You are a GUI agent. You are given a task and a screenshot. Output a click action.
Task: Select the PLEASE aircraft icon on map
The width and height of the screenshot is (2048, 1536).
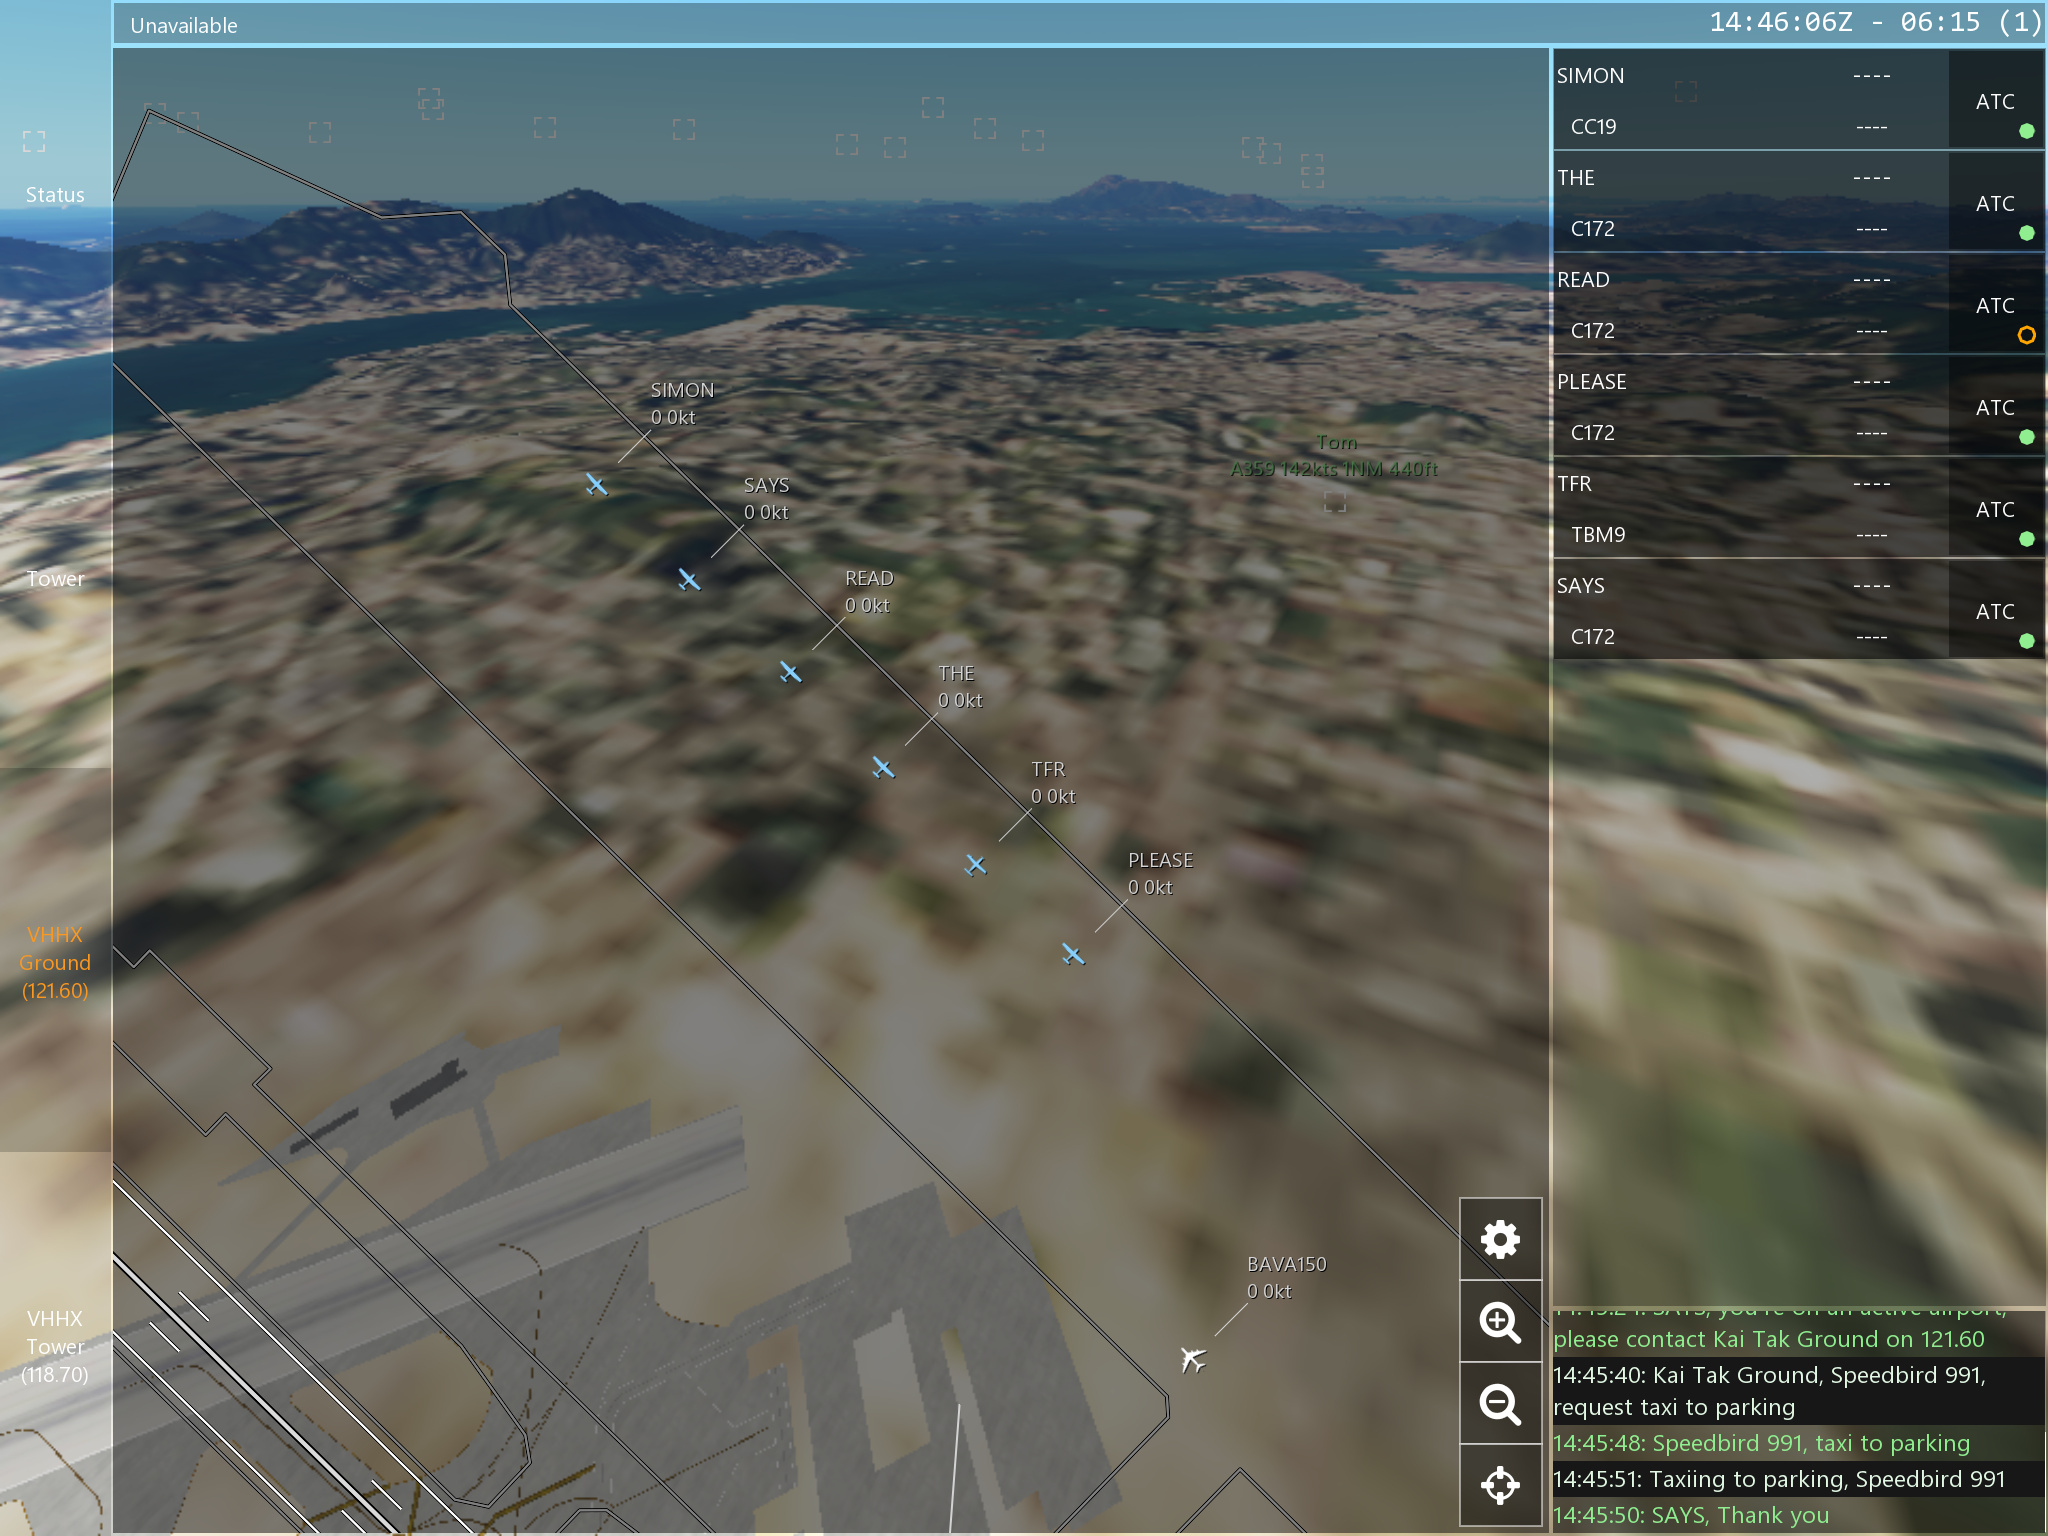coord(1073,954)
